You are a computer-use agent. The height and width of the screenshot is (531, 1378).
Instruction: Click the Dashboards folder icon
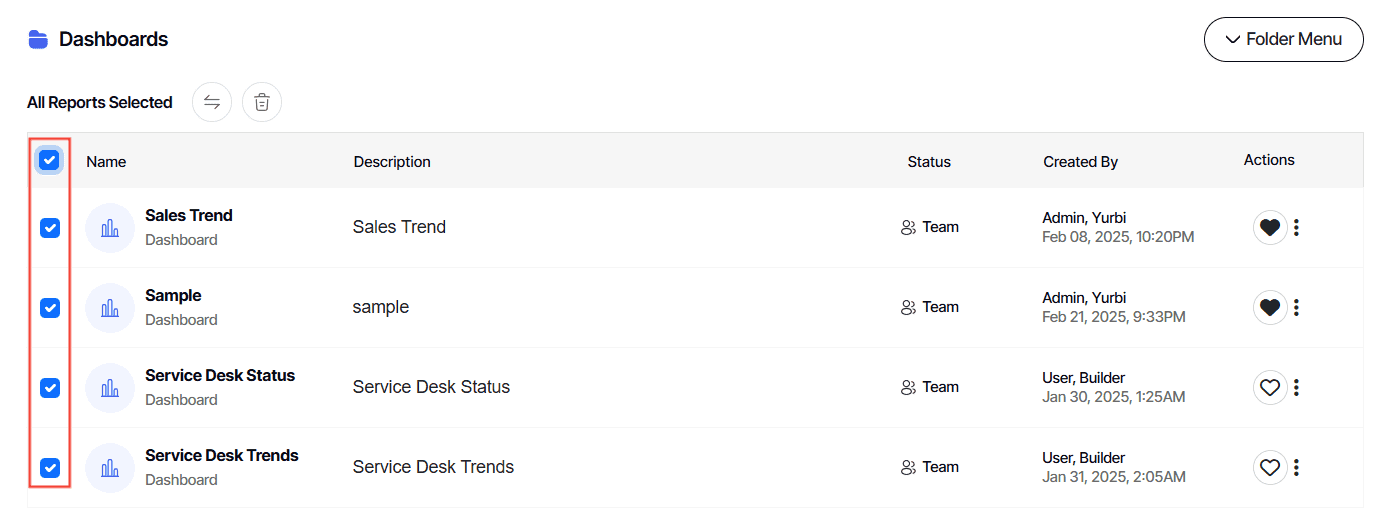38,39
